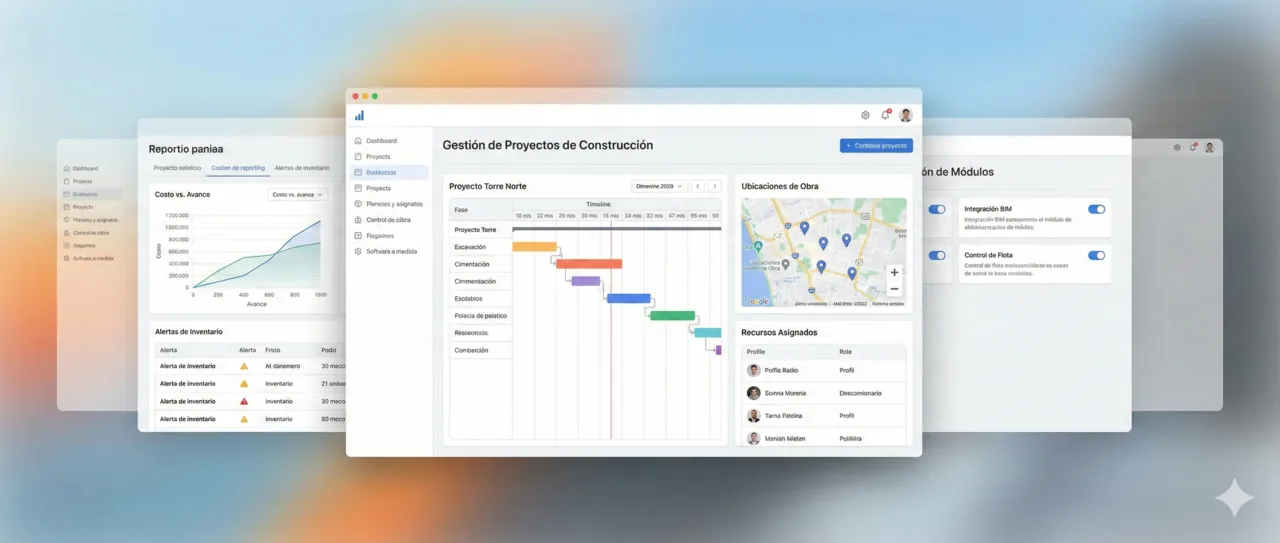Open Poffle Radio's profile row
This screenshot has width=1280, height=543.
tap(824, 370)
